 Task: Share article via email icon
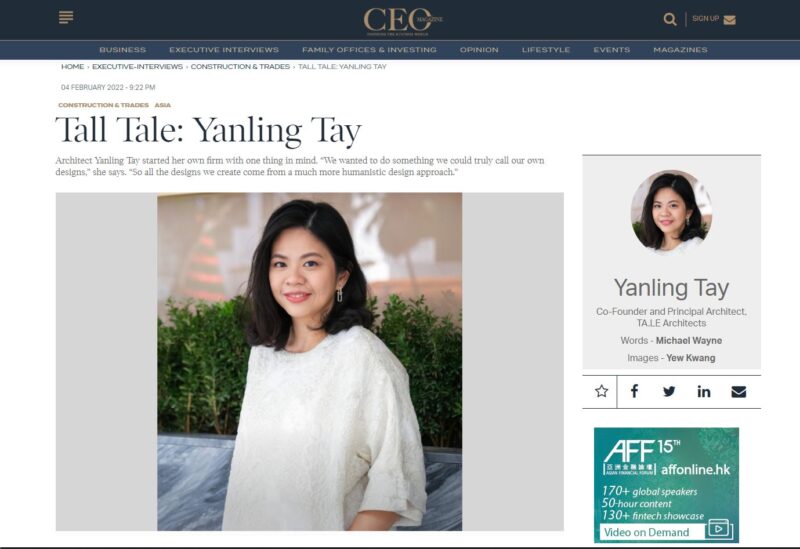[738, 391]
